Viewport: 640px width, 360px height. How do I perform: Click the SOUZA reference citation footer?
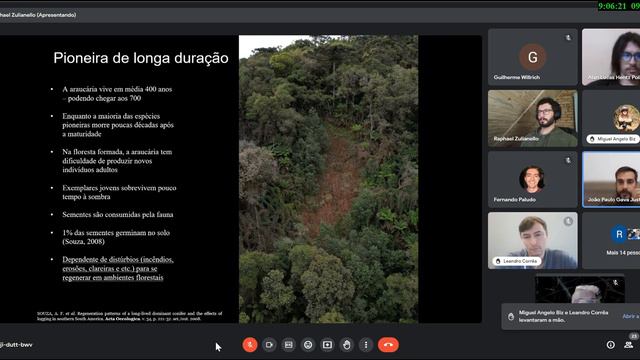point(129,316)
